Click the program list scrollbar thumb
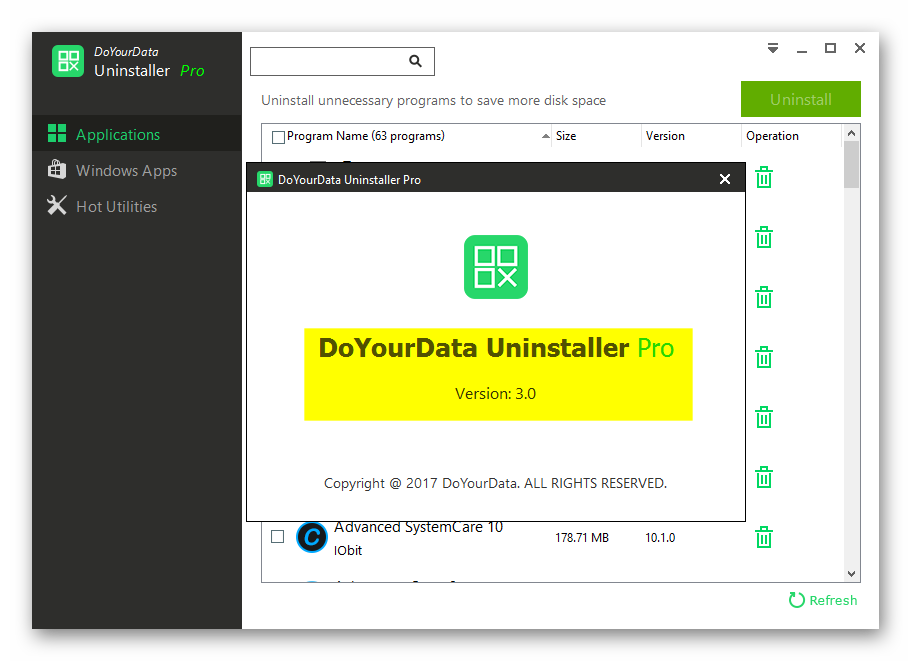The width and height of the screenshot is (911, 661). tap(852, 164)
